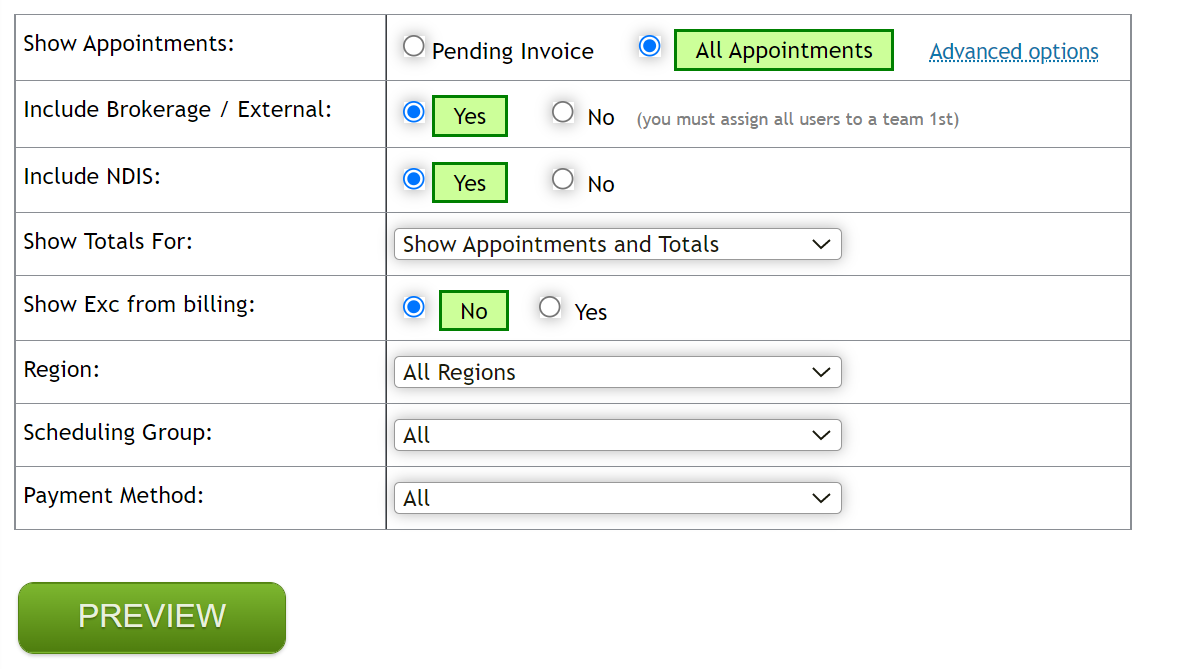The width and height of the screenshot is (1193, 669).
Task: Open the Scheduling Group dropdown
Action: click(x=617, y=434)
